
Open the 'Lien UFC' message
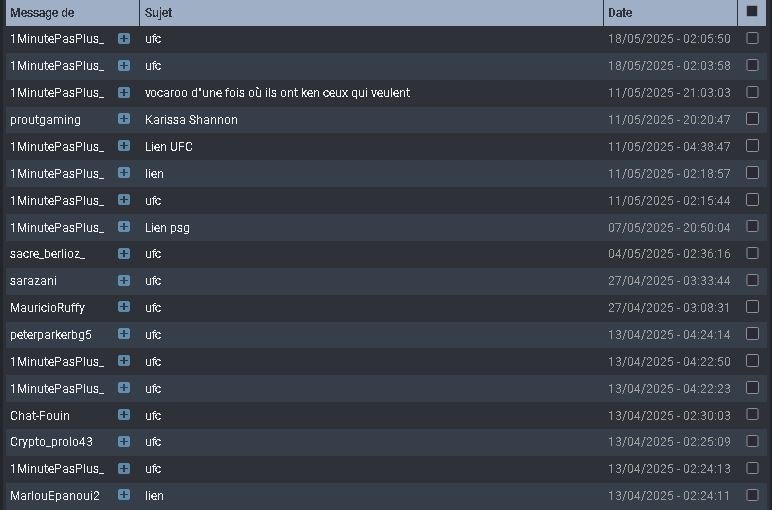coord(168,147)
